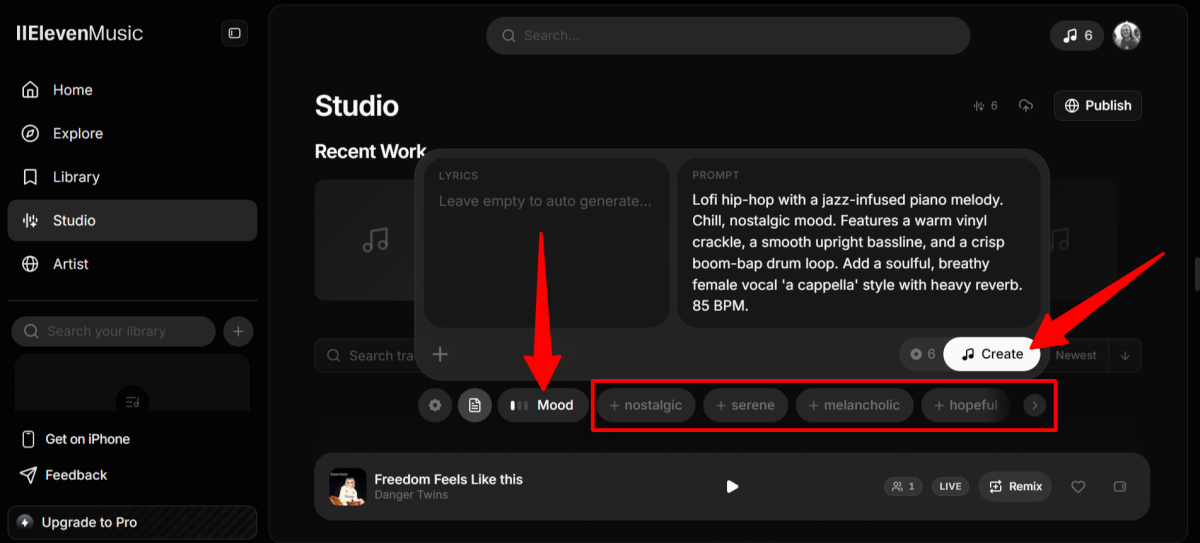1200x543 pixels.
Task: Add the nostalgic mood tag
Action: (646, 405)
